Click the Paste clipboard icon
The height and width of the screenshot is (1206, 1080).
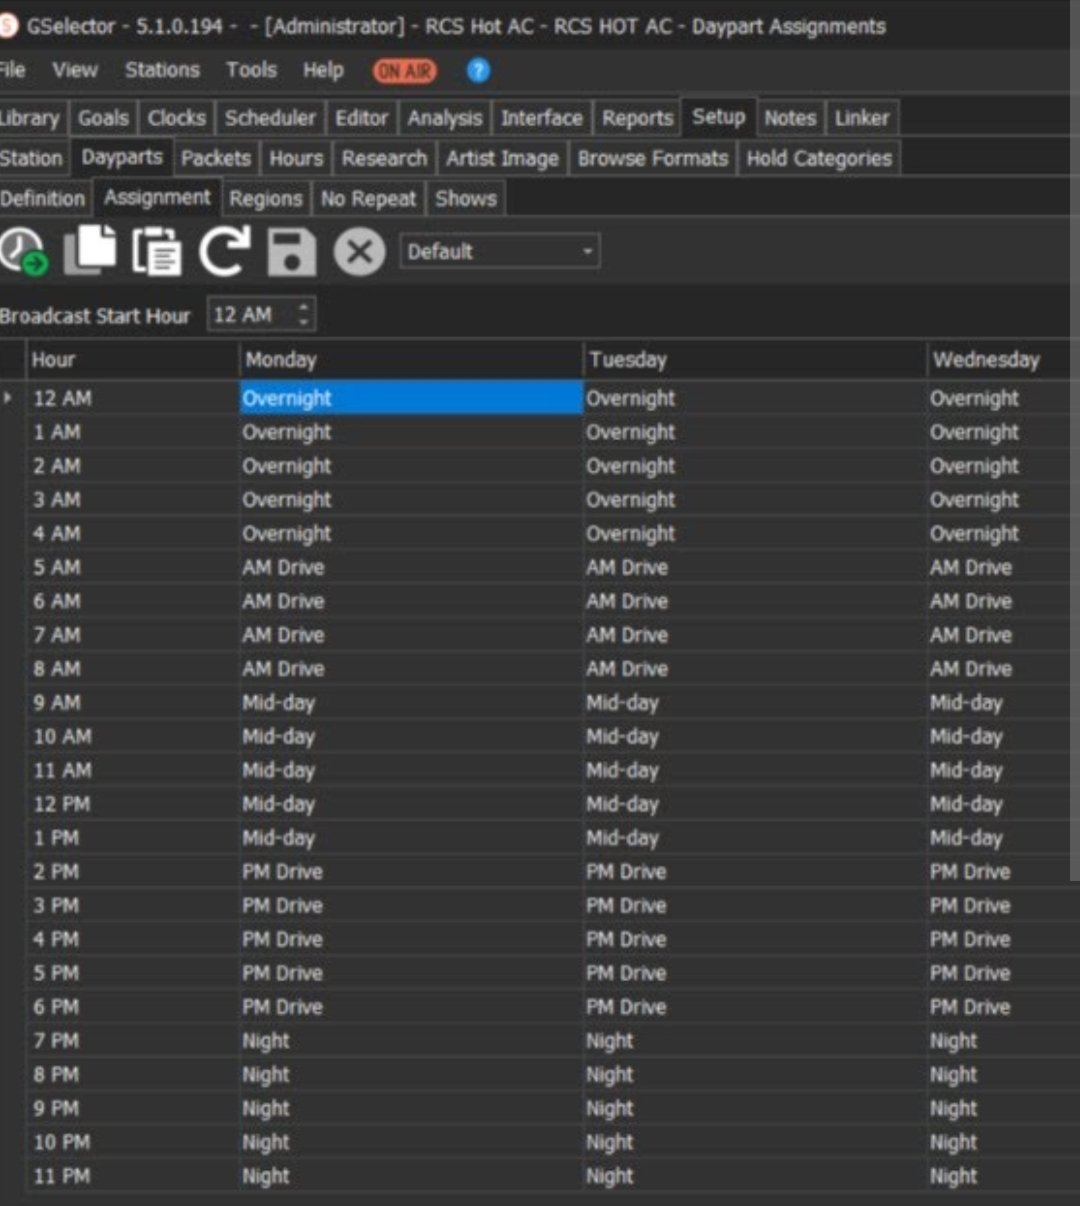click(157, 251)
